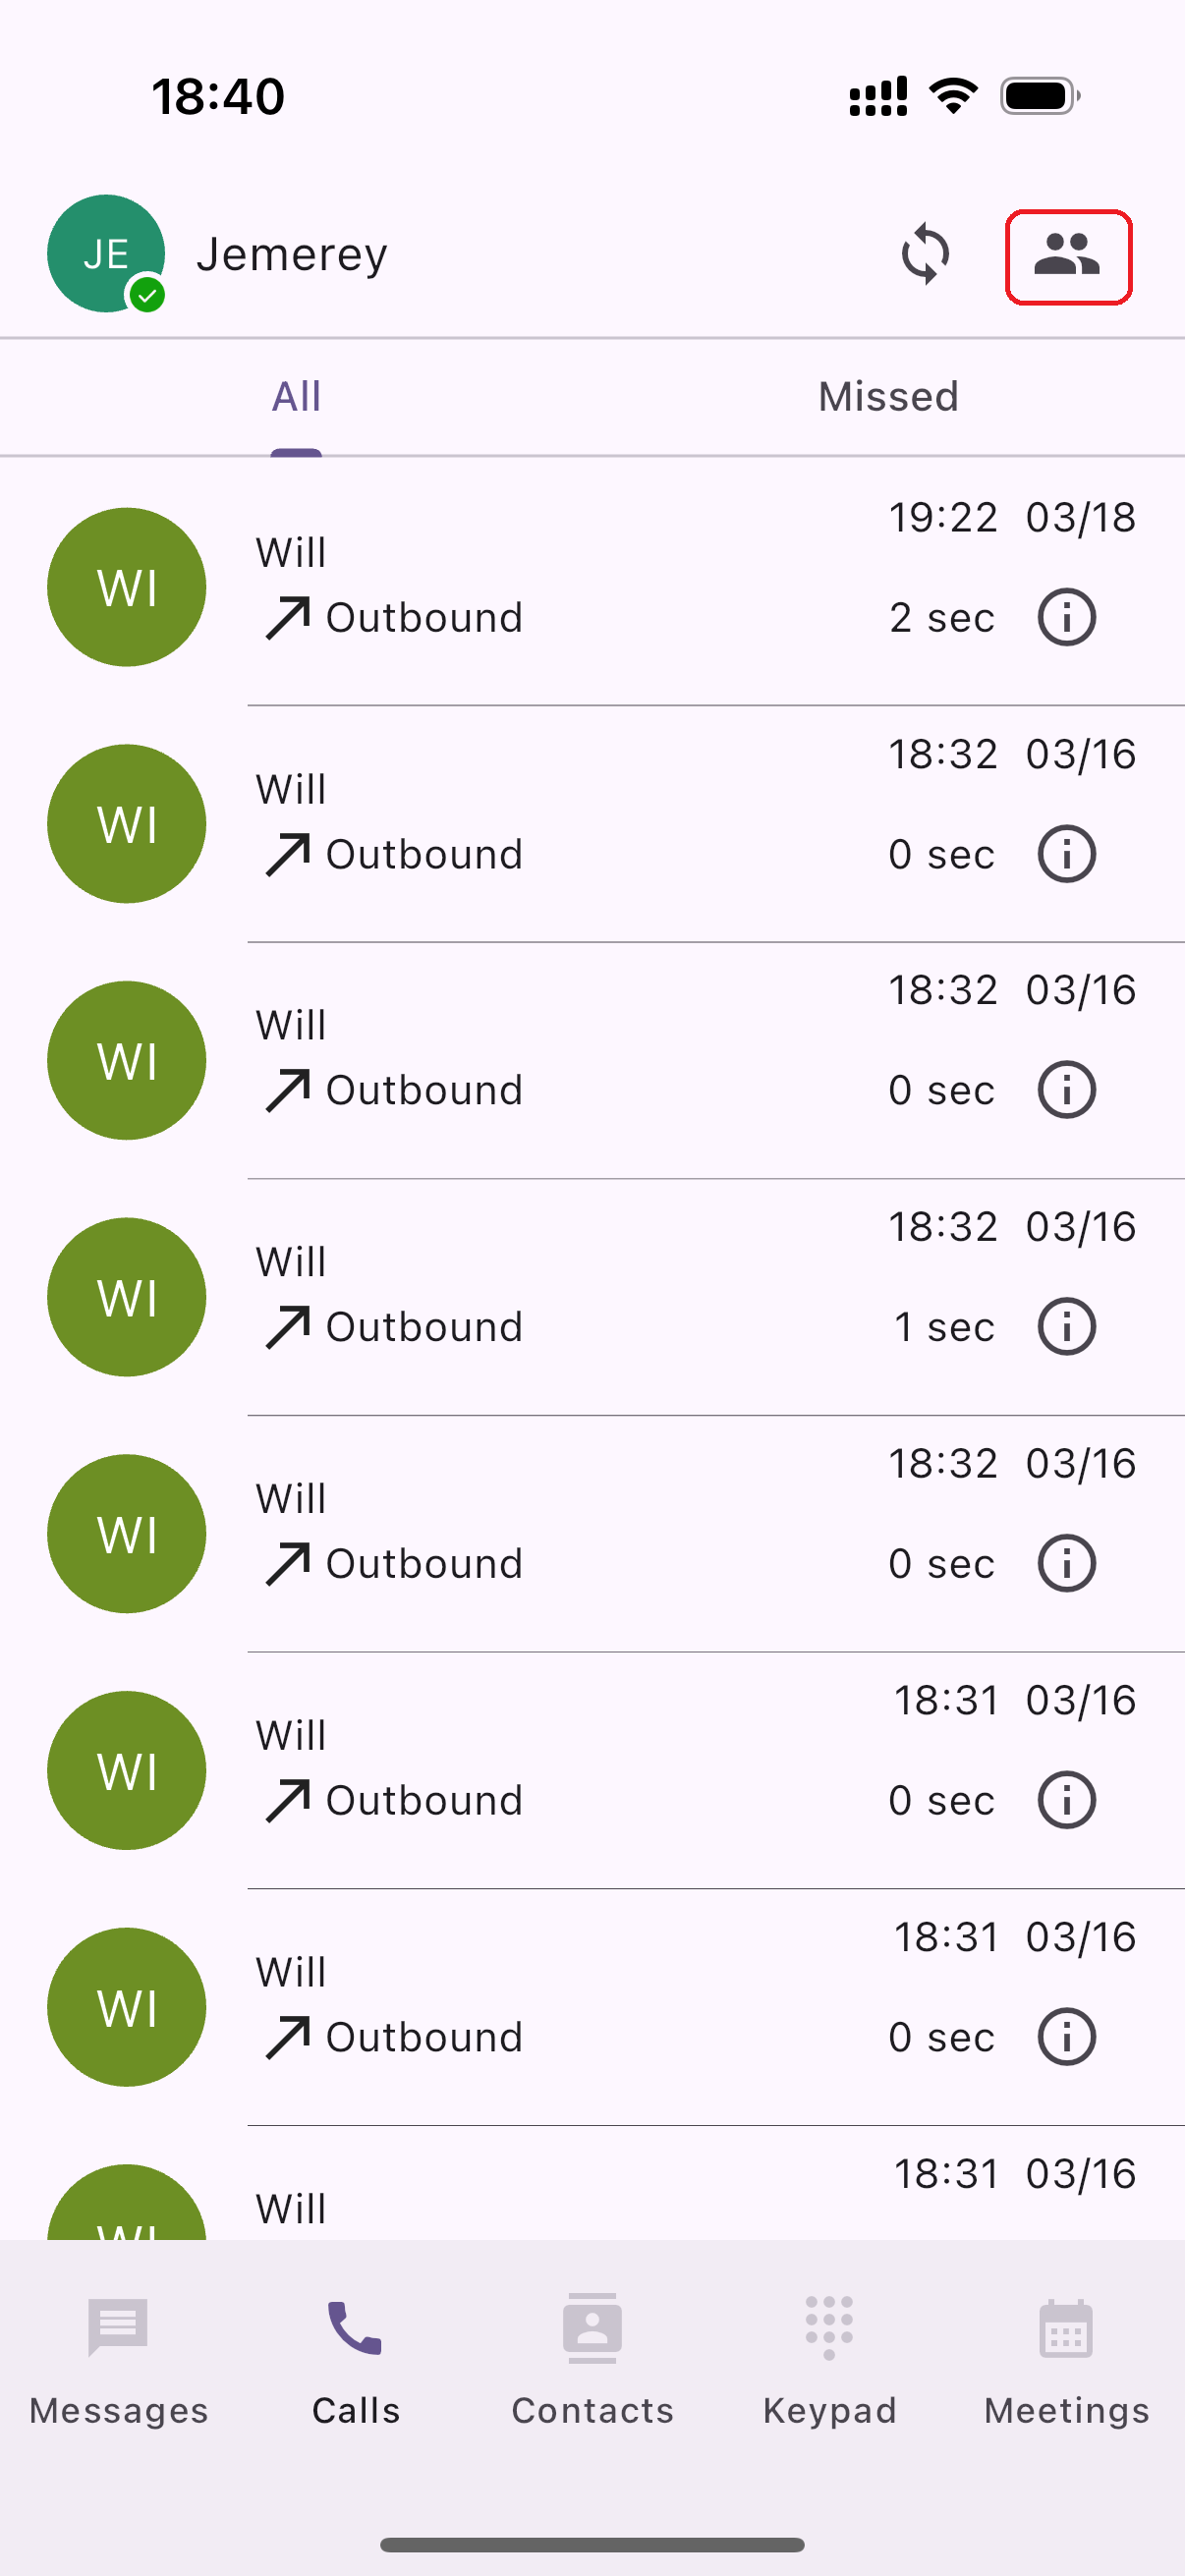Open the group contacts icon
This screenshot has width=1185, height=2576.
point(1067,256)
